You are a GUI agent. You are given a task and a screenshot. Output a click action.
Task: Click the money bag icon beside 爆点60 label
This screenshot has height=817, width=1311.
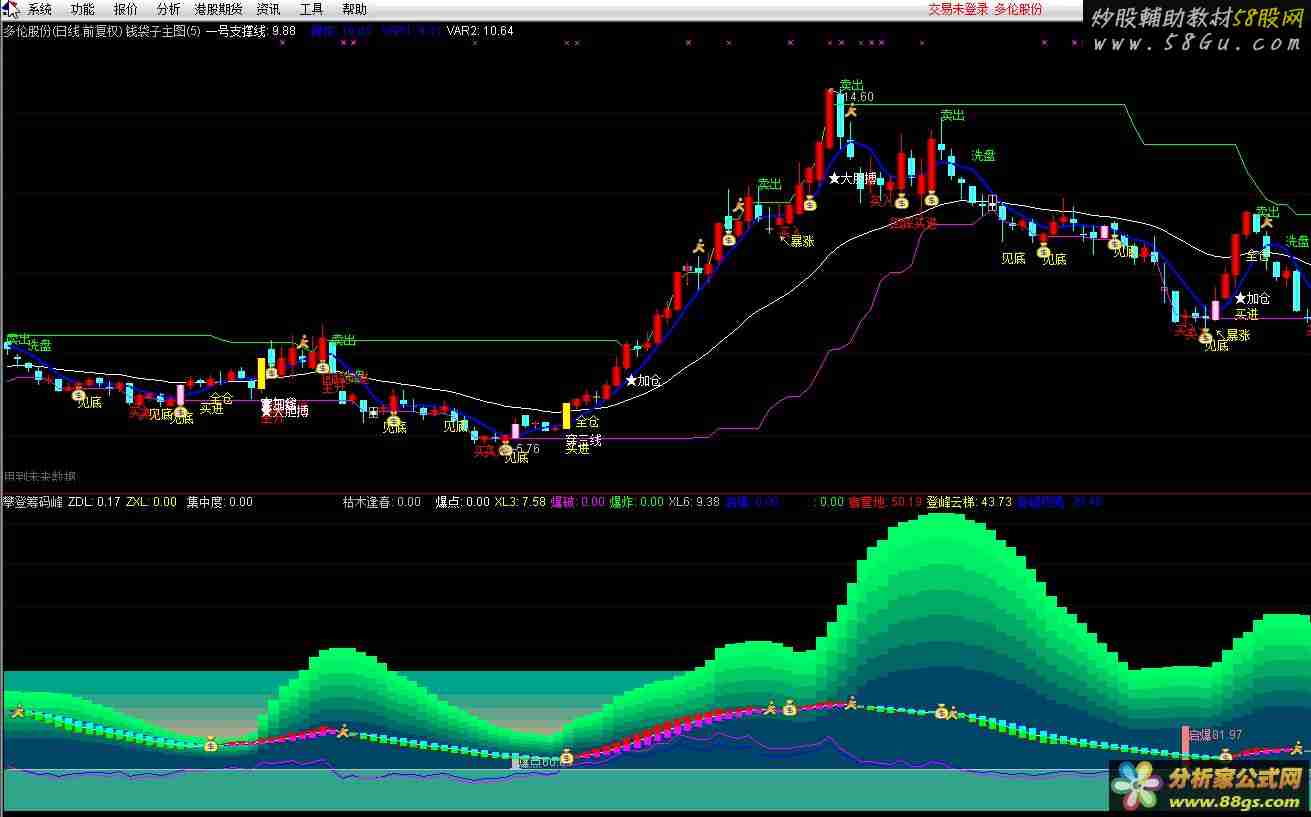566,757
